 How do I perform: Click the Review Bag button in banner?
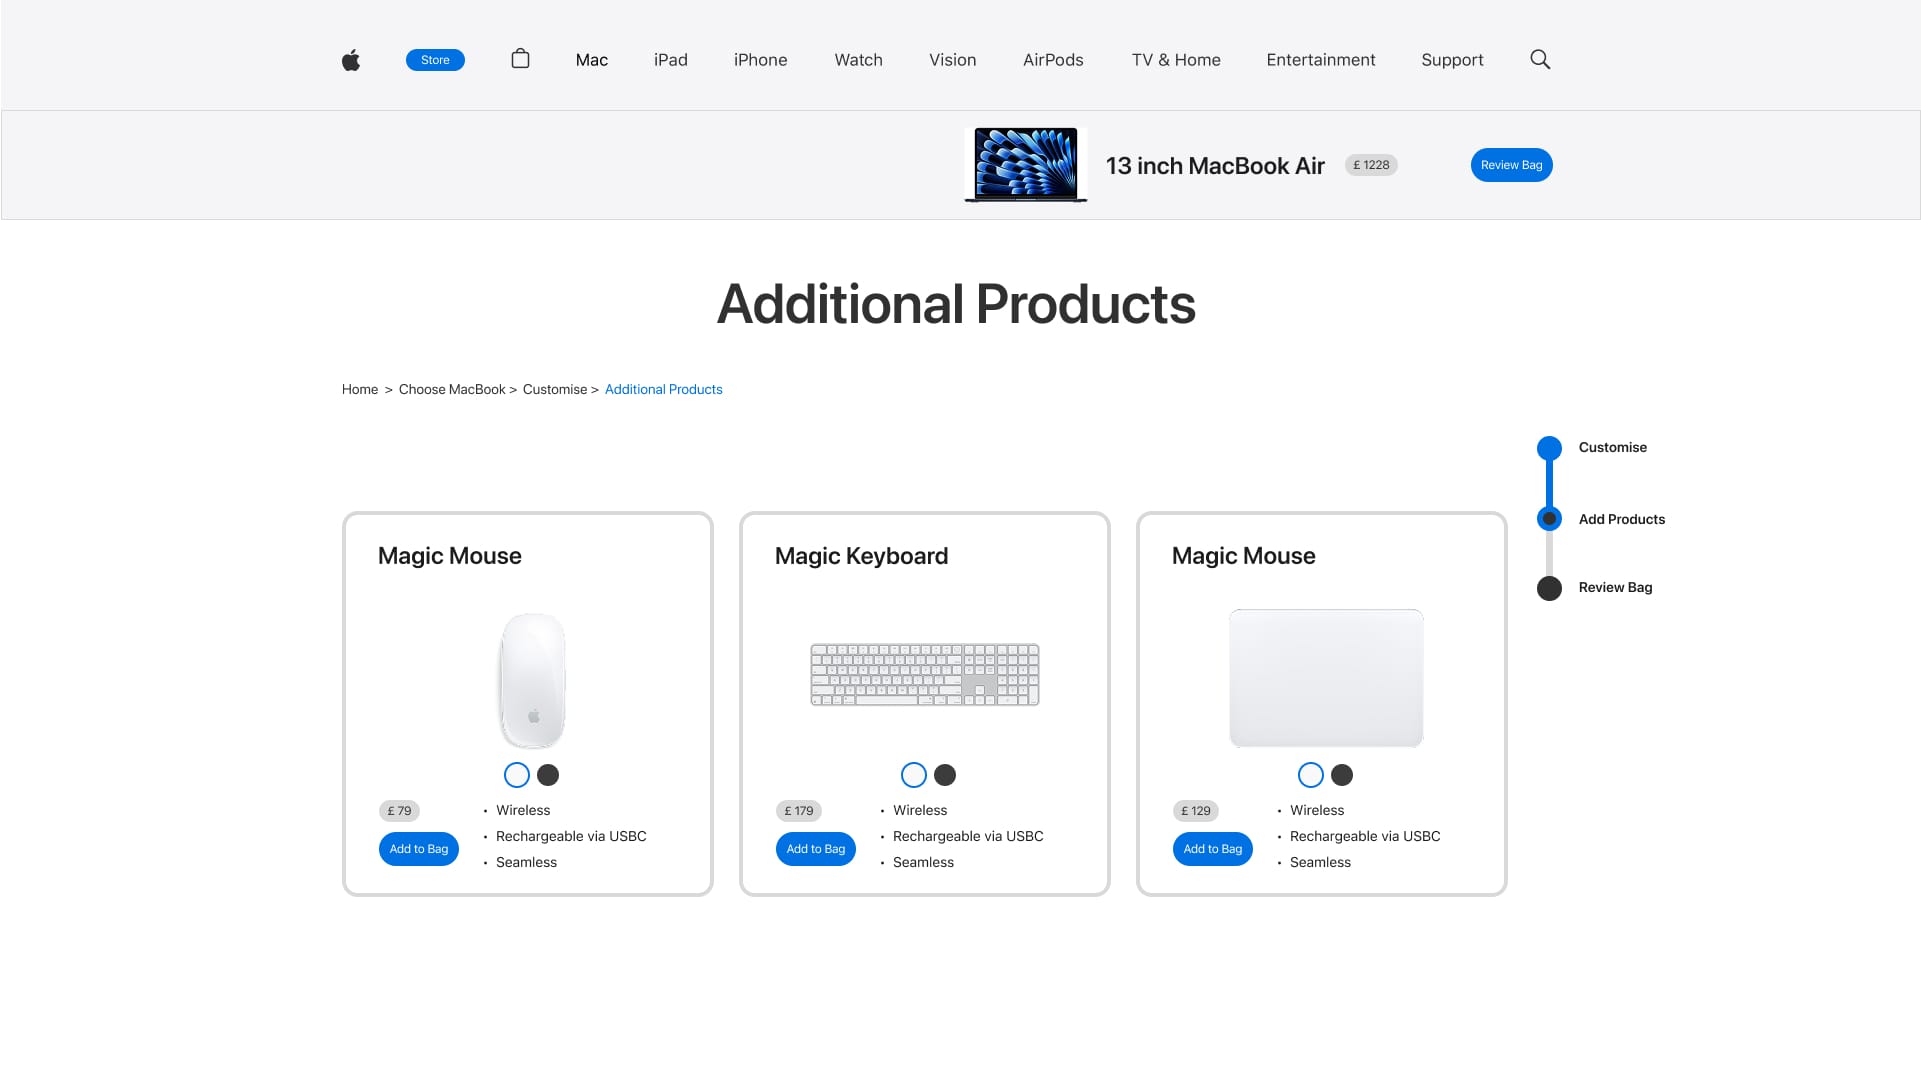point(1511,165)
